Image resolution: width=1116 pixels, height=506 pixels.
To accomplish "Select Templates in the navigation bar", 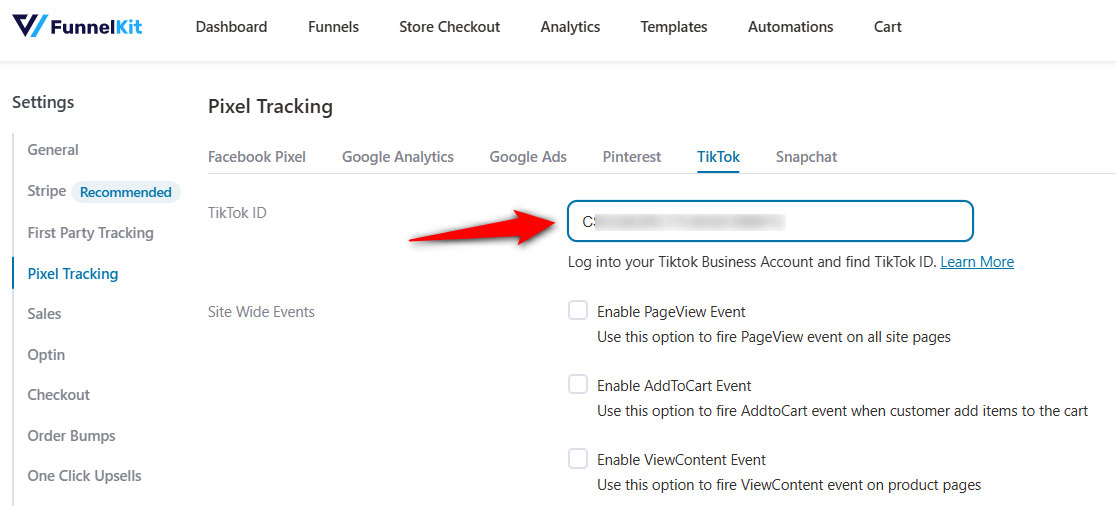I will pos(673,27).
